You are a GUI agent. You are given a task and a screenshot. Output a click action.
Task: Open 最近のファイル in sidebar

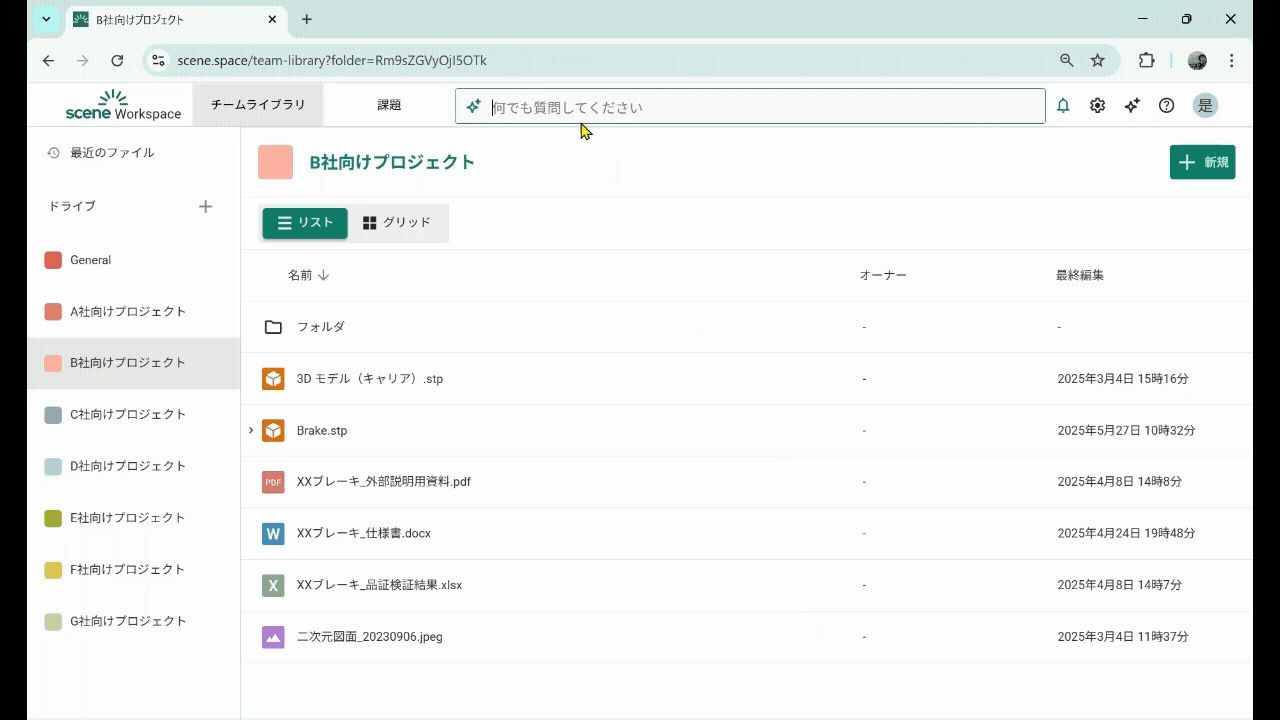tap(111, 153)
